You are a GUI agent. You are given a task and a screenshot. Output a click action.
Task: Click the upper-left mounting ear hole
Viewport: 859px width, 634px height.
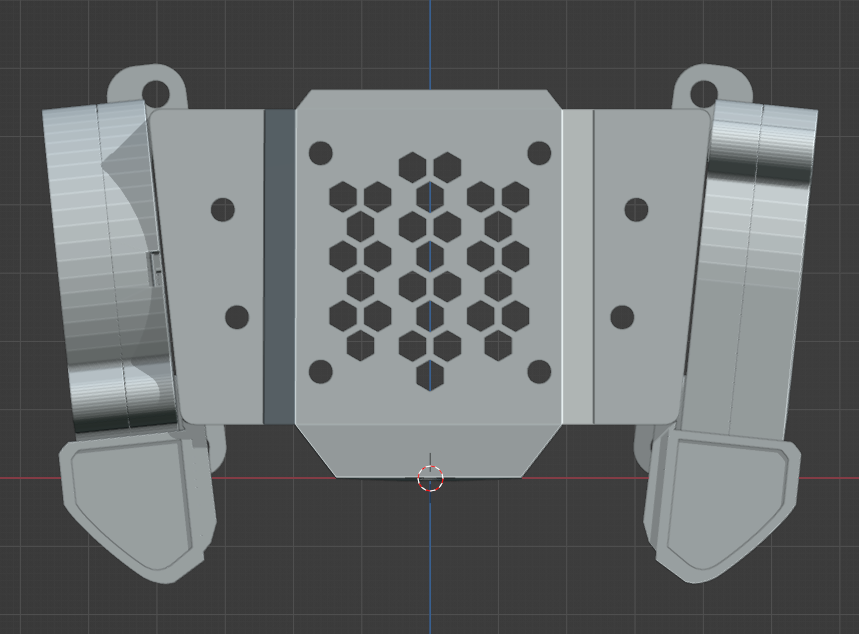pyautogui.click(x=157, y=93)
